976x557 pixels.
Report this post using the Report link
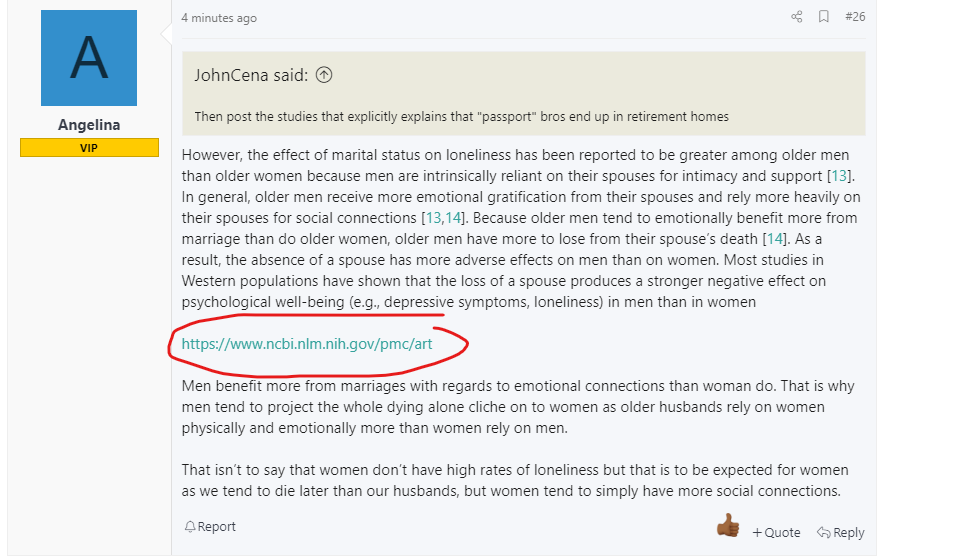pyautogui.click(x=210, y=527)
